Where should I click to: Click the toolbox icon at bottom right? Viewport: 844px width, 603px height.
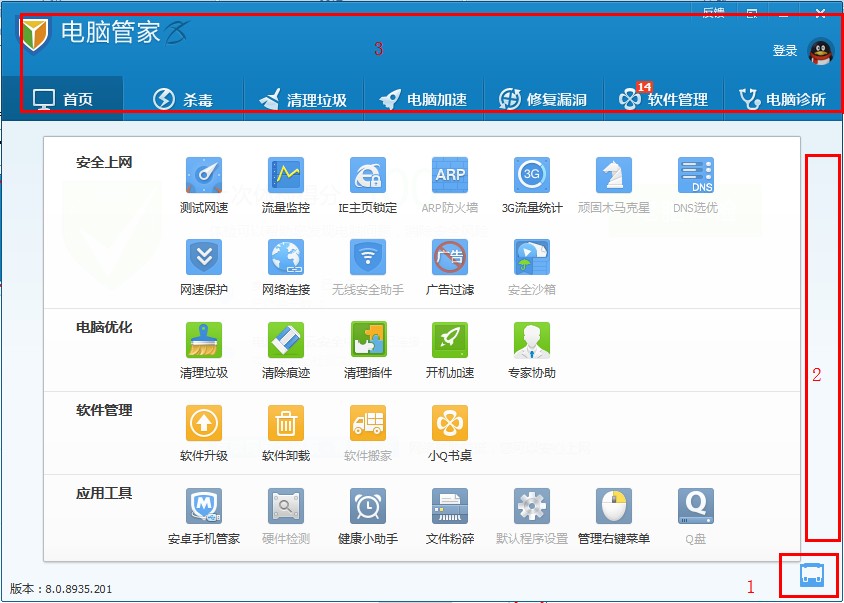tap(812, 574)
